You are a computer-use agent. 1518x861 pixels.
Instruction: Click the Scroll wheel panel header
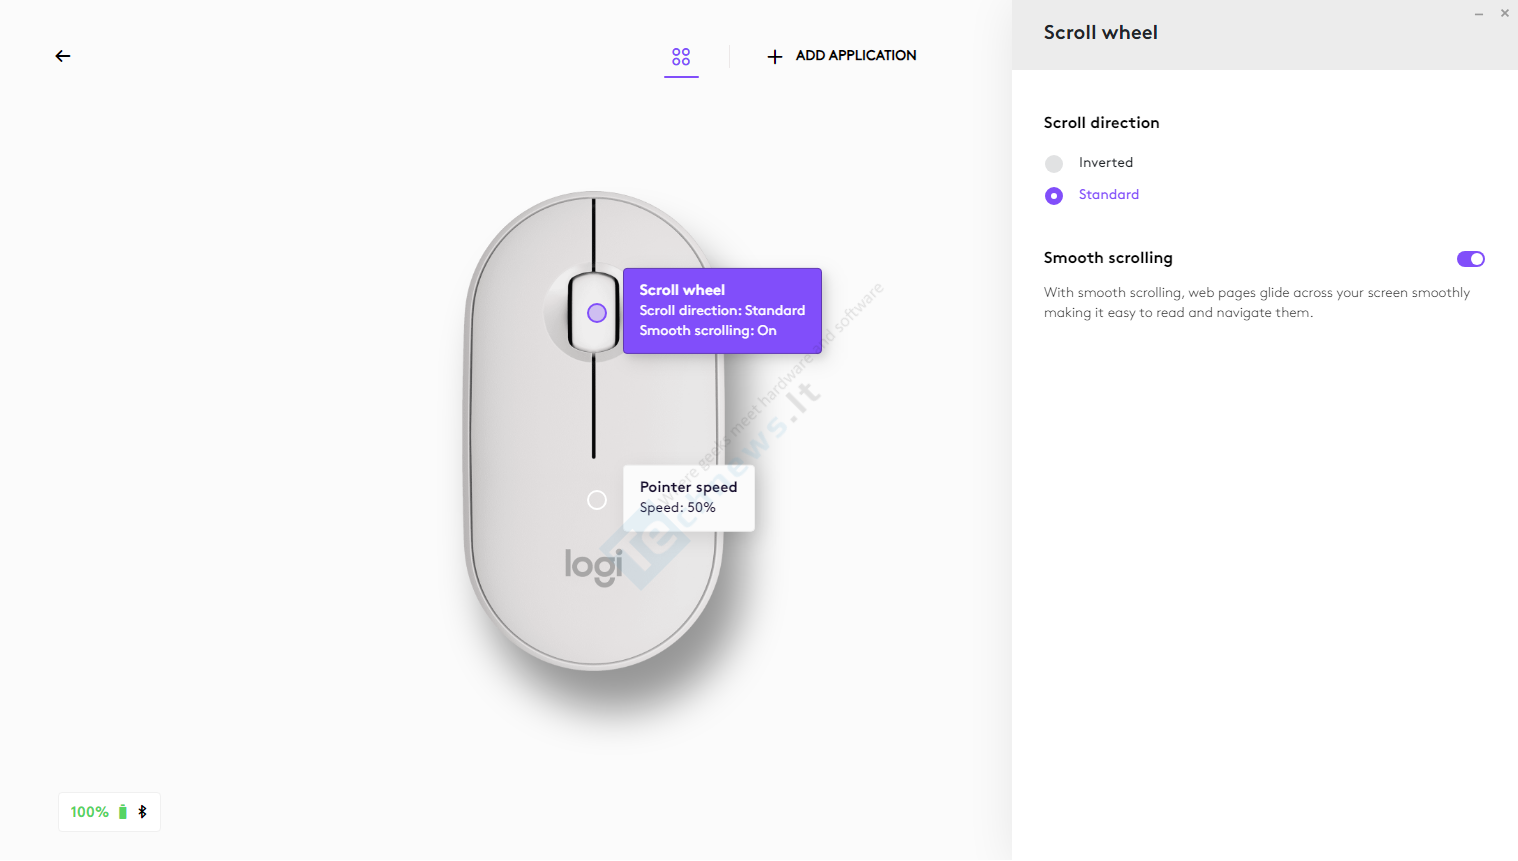[1100, 33]
